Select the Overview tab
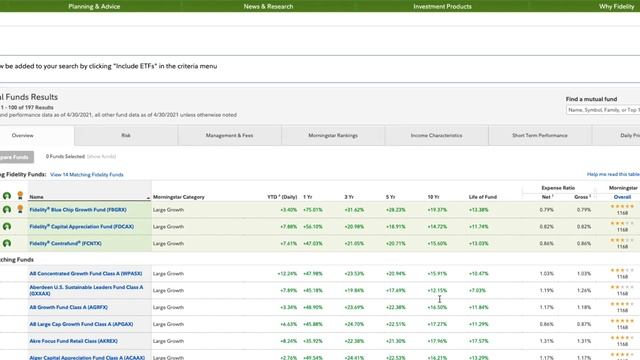This screenshot has width=640, height=360. click(x=22, y=136)
